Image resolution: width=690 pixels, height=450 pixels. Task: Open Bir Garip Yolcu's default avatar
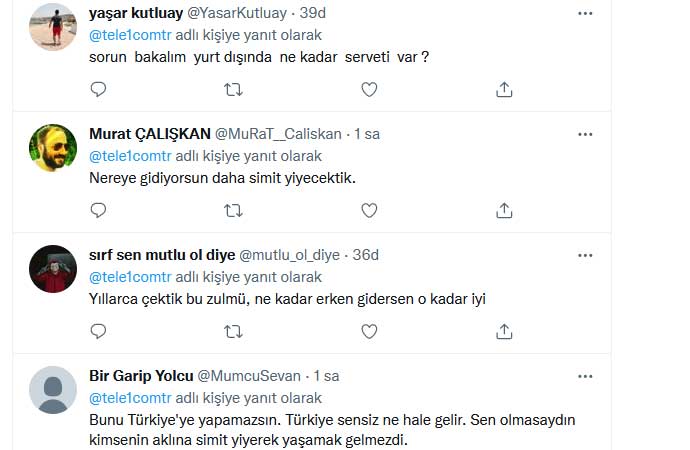53,390
